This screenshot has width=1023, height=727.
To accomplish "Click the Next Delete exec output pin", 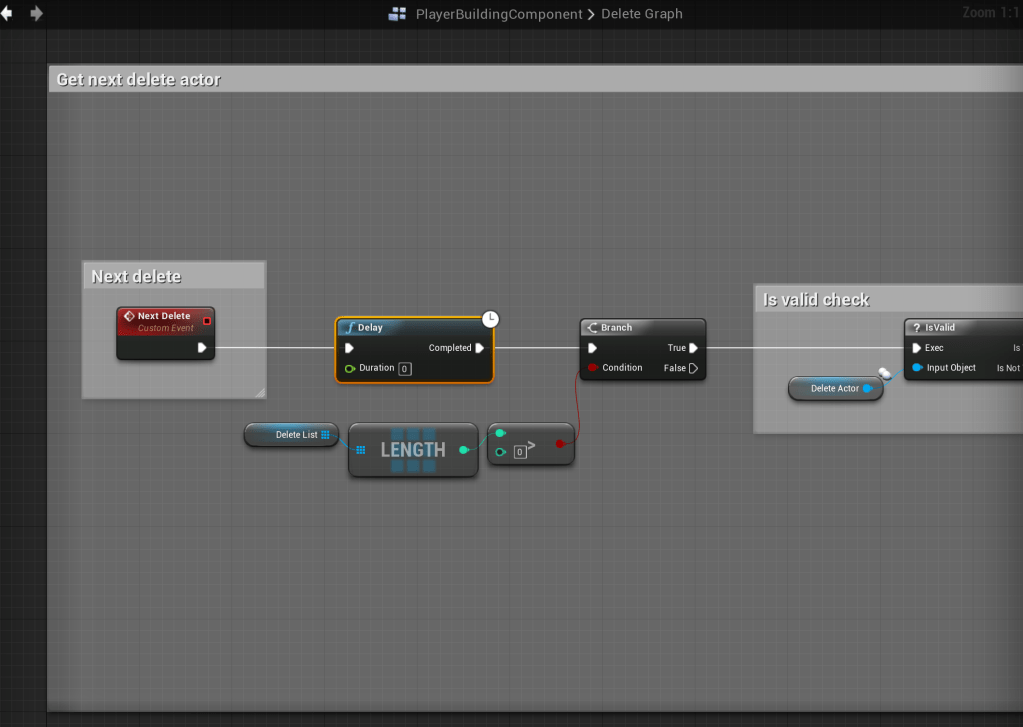I will [x=202, y=348].
